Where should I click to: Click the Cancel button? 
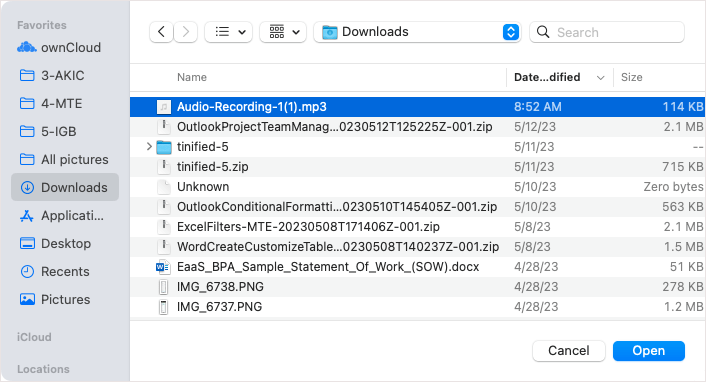pos(569,351)
